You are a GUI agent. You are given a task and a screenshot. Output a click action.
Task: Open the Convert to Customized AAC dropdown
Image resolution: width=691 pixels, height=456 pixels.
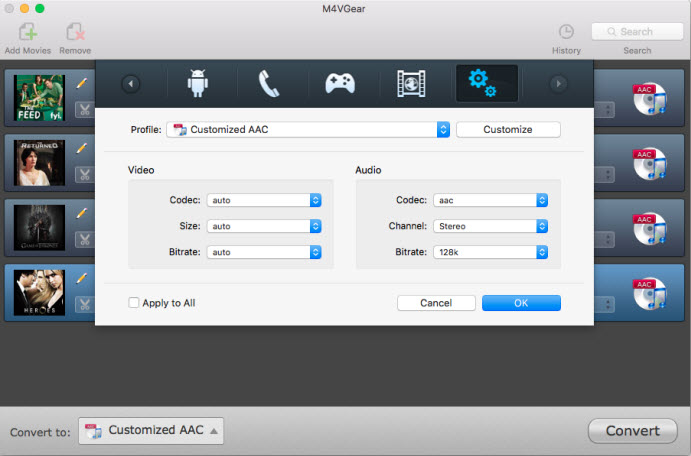tap(151, 431)
